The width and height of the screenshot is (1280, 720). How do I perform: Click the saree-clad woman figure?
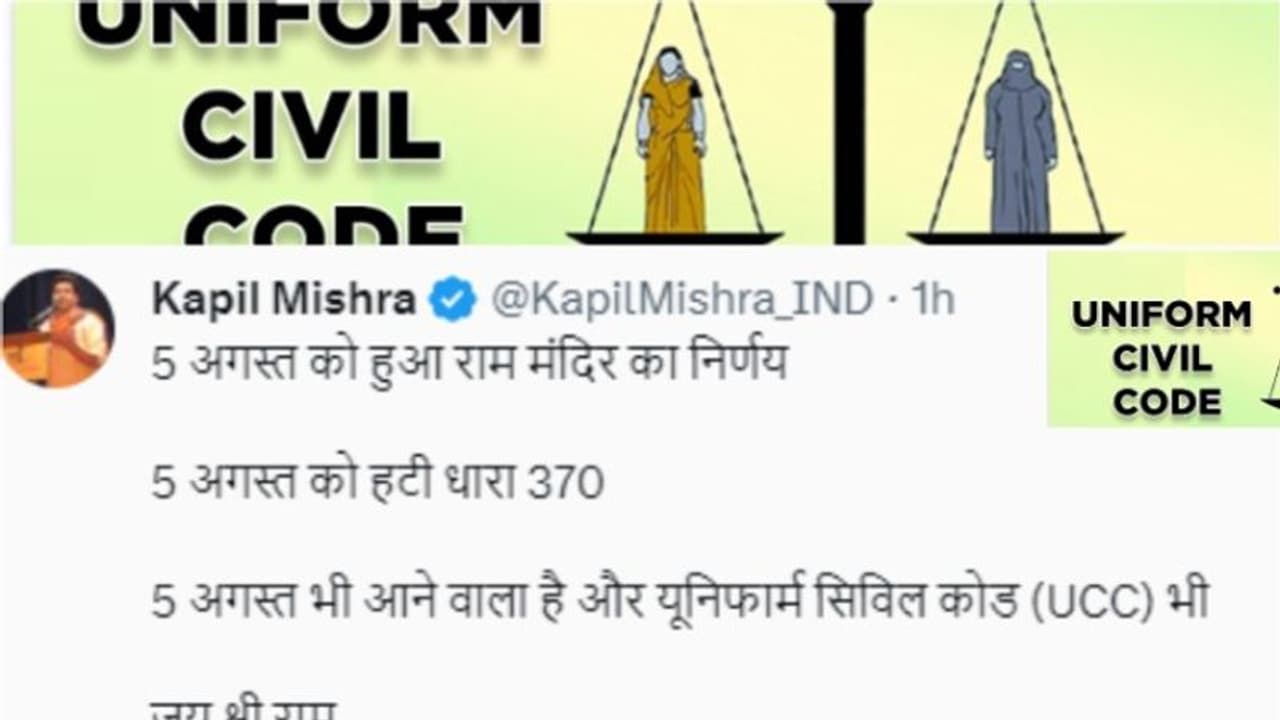(x=672, y=140)
